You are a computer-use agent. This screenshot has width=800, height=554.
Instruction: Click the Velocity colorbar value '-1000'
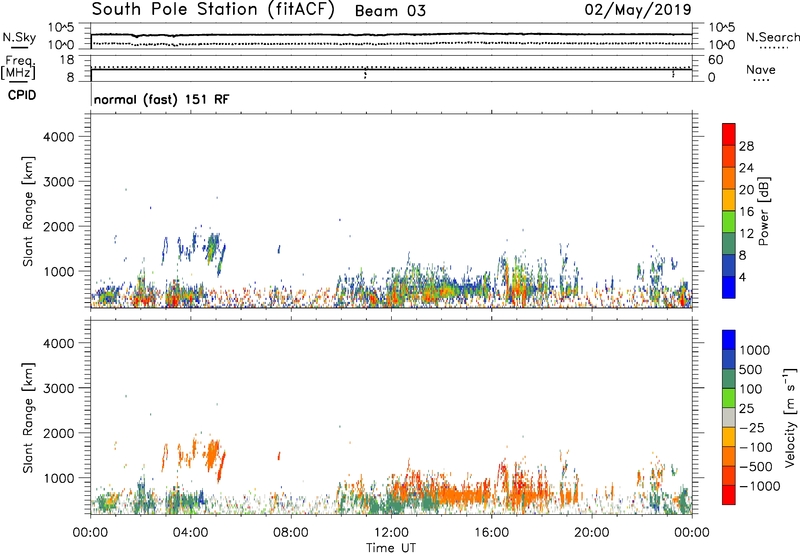pyautogui.click(x=759, y=486)
